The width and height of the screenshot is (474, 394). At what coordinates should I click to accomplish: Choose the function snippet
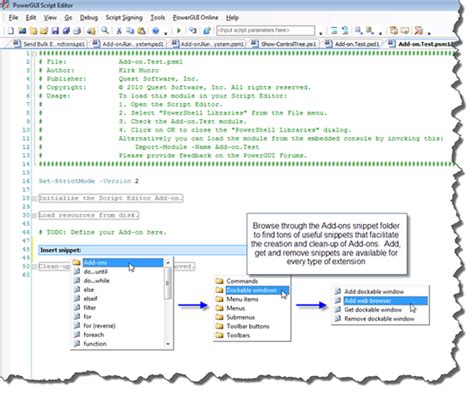(x=95, y=344)
